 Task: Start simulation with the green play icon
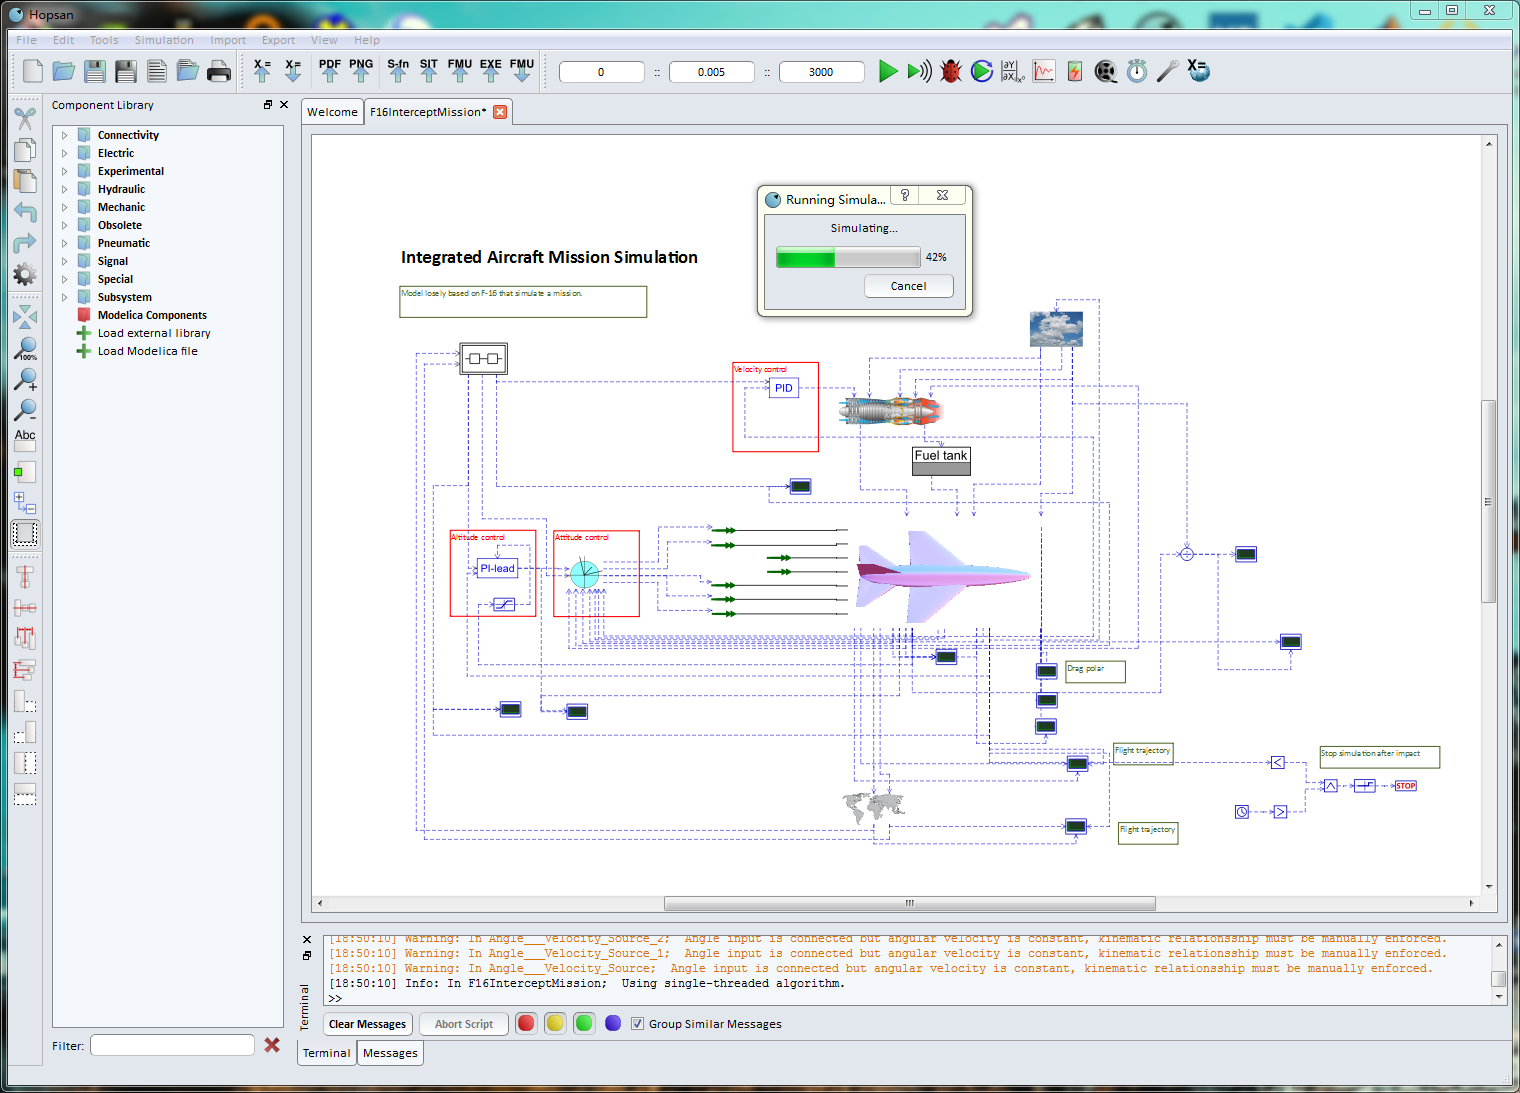pyautogui.click(x=887, y=71)
